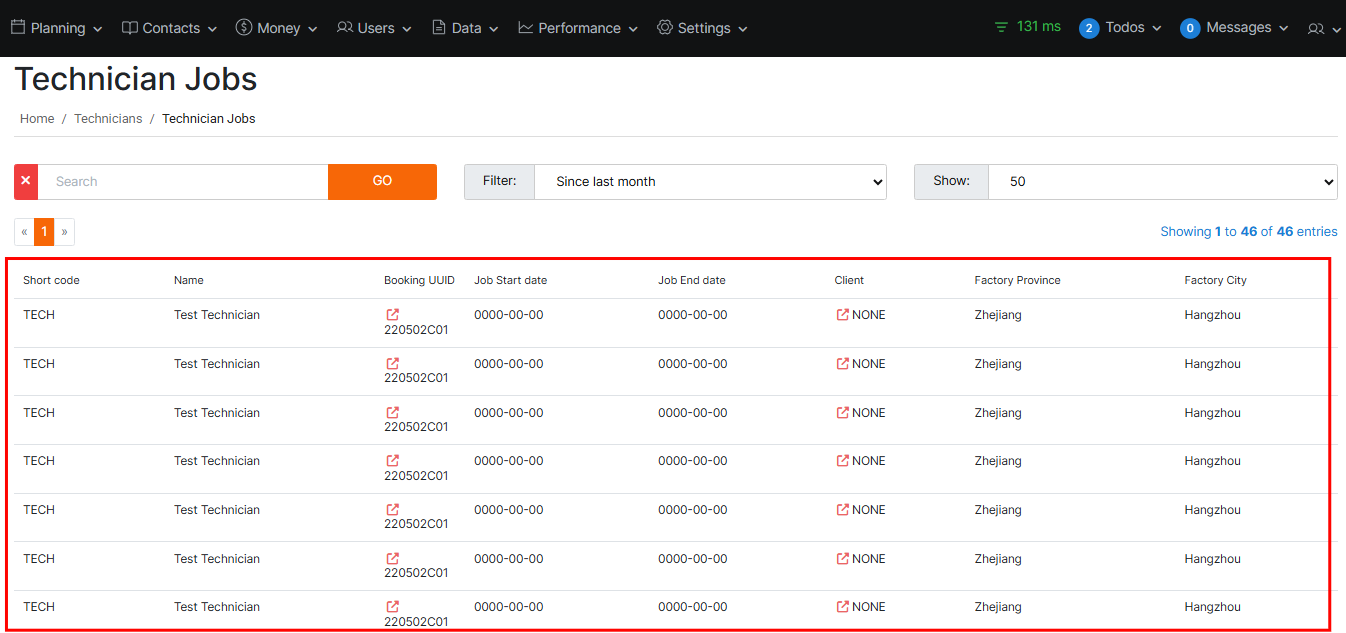The width and height of the screenshot is (1346, 633).
Task: Open the Show 50 entries dropdown
Action: pos(1162,182)
